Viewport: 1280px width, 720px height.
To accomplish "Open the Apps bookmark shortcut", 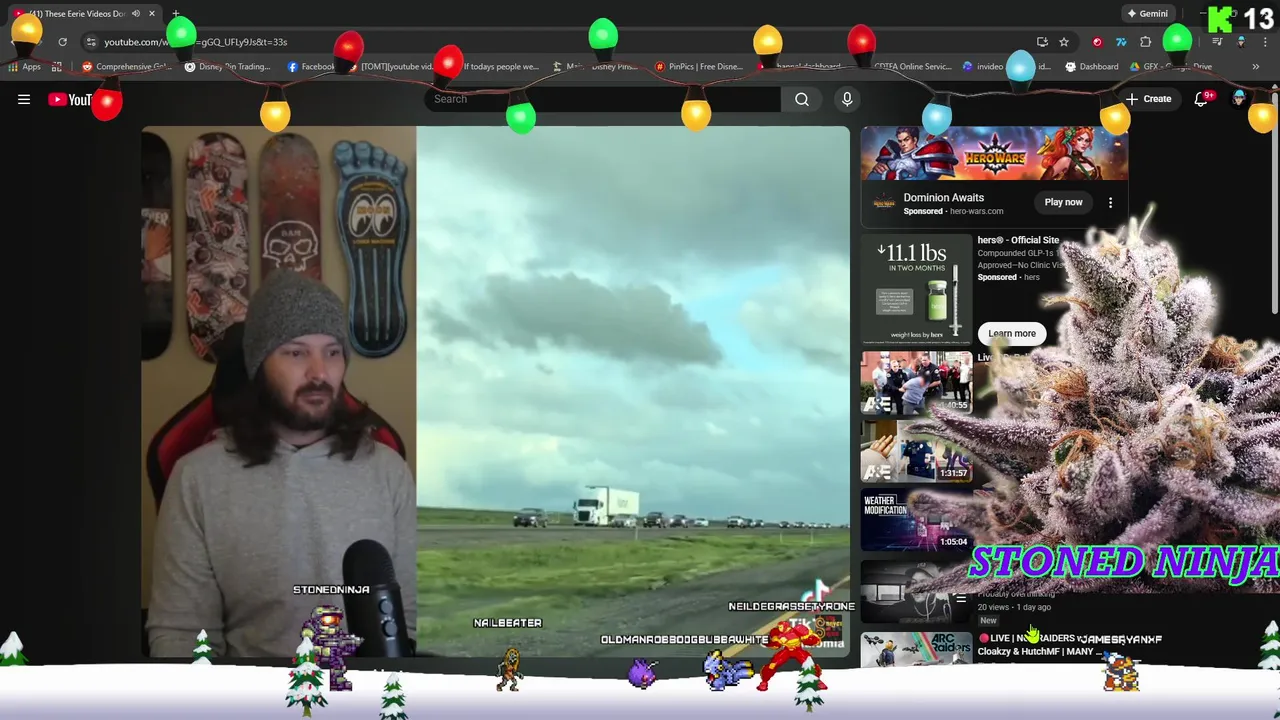I will pos(25,67).
